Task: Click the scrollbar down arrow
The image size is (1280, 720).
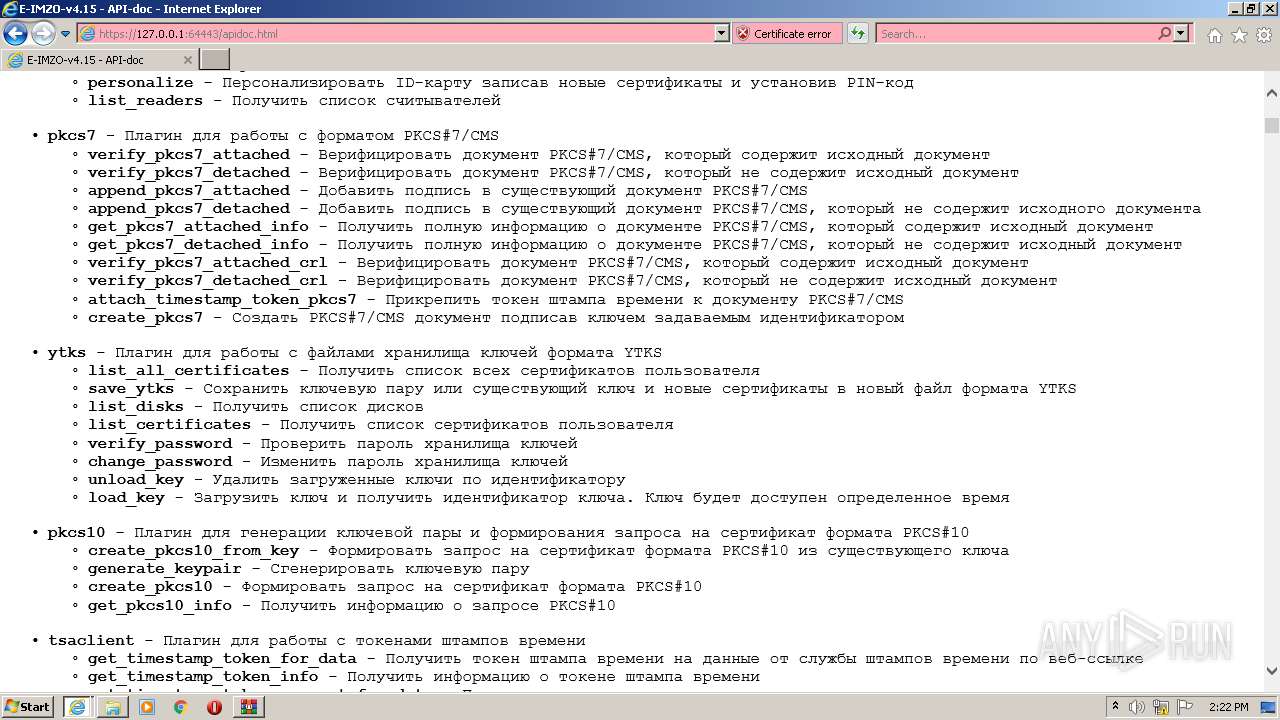Action: (x=1271, y=671)
